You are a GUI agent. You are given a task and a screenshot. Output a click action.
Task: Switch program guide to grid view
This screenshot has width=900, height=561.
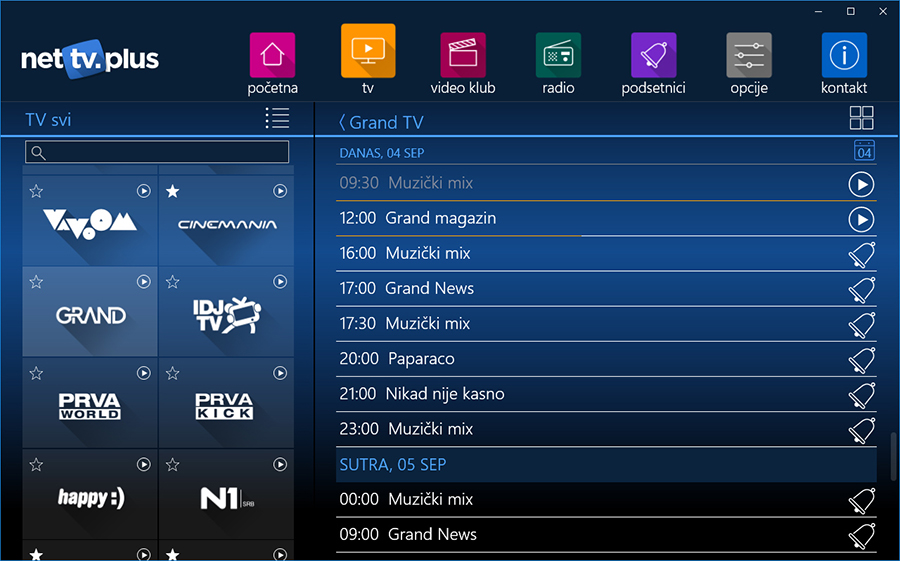tap(862, 118)
